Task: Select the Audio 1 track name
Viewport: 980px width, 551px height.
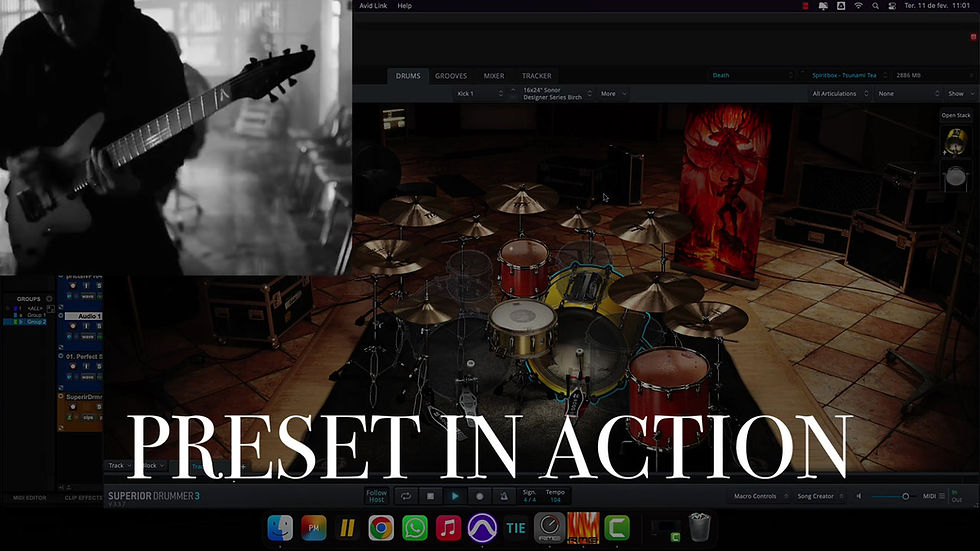Action: 89,316
